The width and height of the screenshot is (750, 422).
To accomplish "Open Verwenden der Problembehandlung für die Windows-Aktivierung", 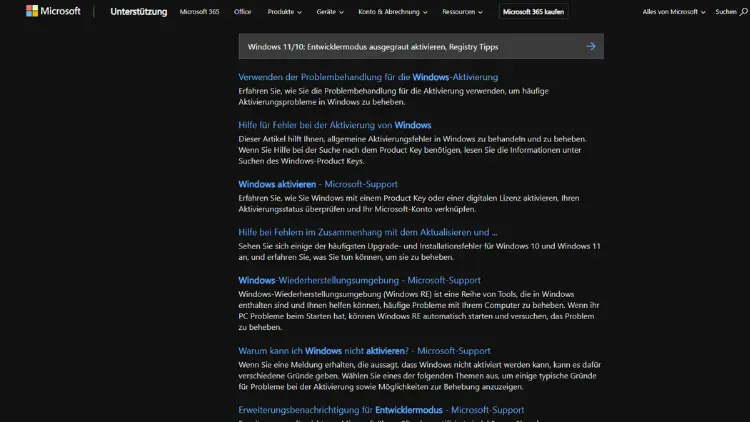I will pos(368,77).
